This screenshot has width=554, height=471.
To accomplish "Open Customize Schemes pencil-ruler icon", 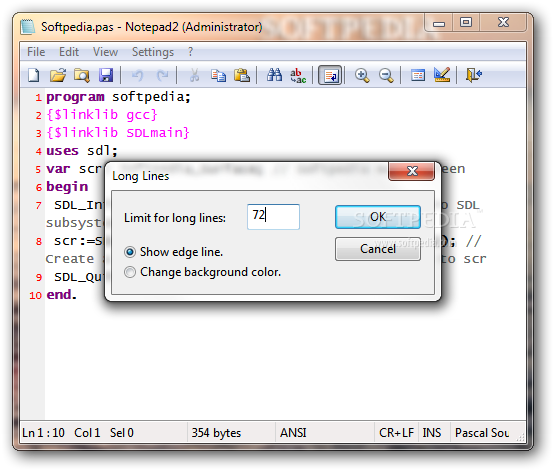I will click(442, 75).
